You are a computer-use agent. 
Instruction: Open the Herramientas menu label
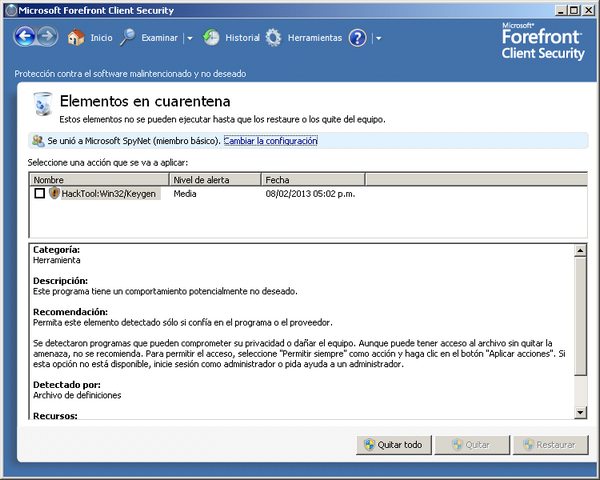(315, 38)
